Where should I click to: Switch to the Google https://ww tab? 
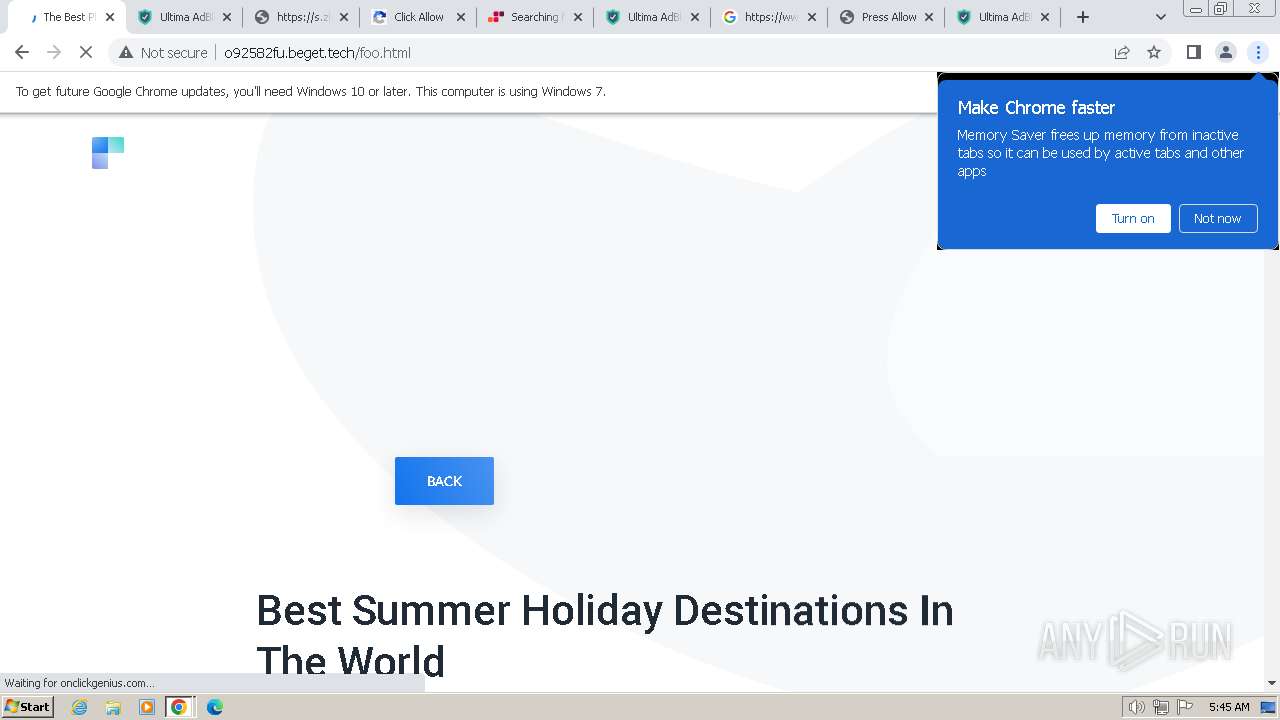click(770, 17)
